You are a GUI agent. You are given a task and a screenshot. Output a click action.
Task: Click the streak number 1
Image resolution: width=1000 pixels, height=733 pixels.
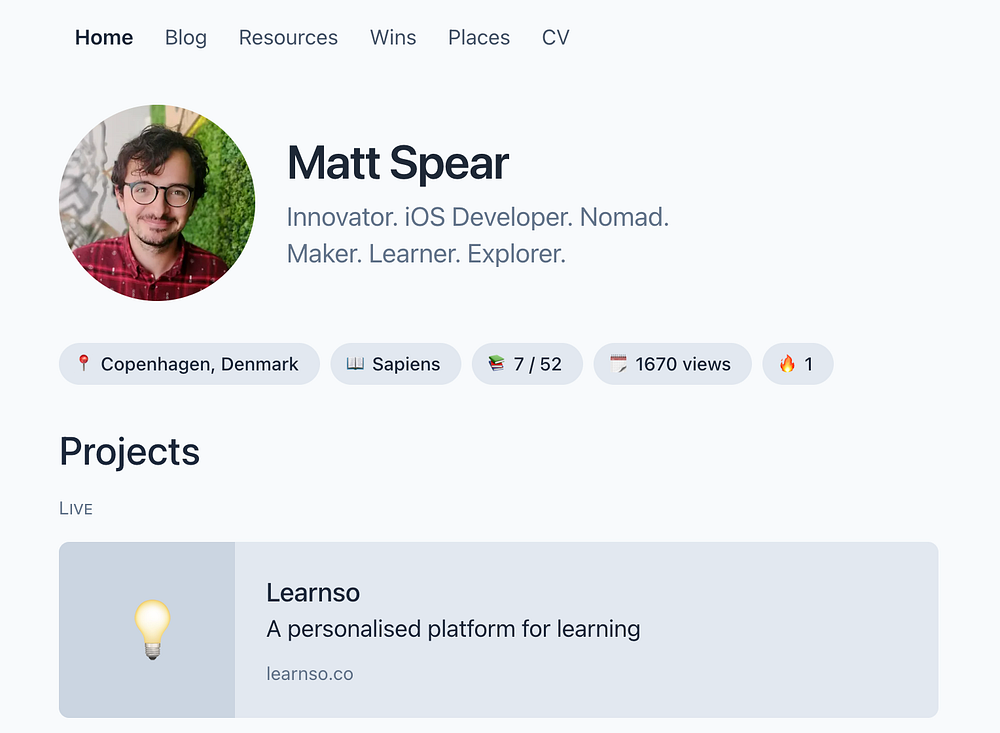809,364
